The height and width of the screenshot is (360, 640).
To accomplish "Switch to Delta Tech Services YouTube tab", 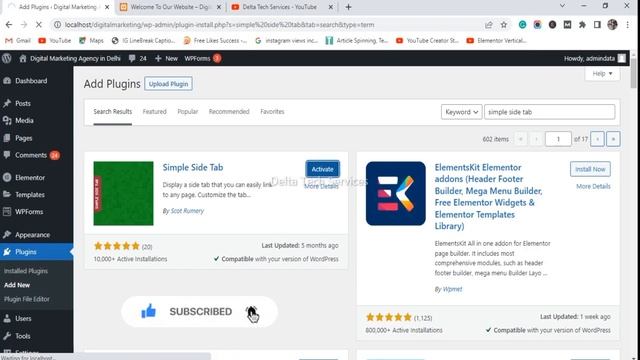I will pos(282,7).
